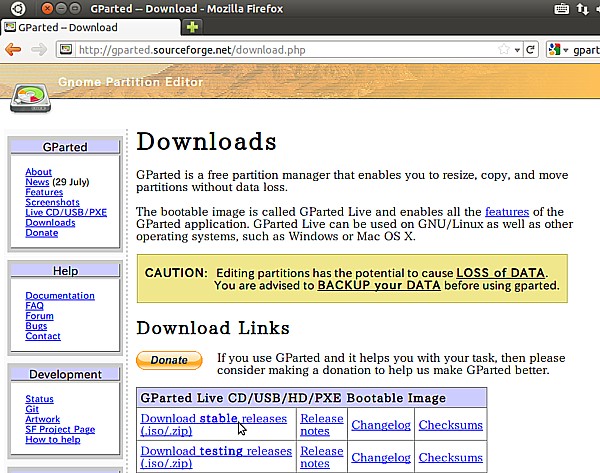Click the browser forward arrow button
Image resolution: width=600 pixels, height=473 pixels.
39,49
